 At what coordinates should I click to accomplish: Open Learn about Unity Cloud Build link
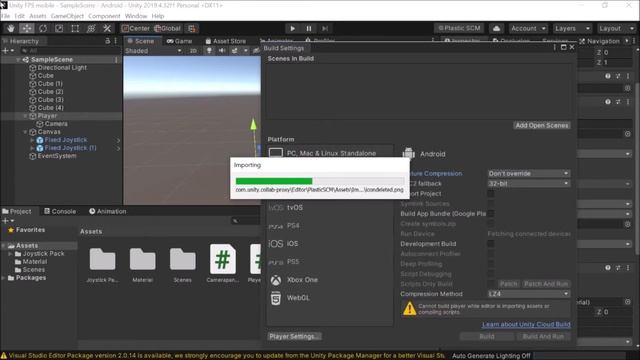coord(526,324)
